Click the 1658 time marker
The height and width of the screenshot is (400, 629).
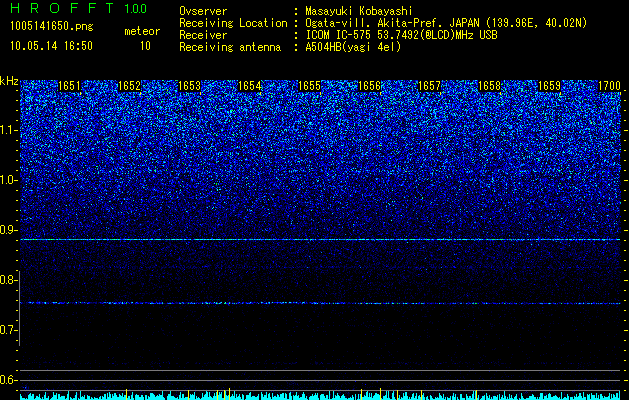[489, 86]
